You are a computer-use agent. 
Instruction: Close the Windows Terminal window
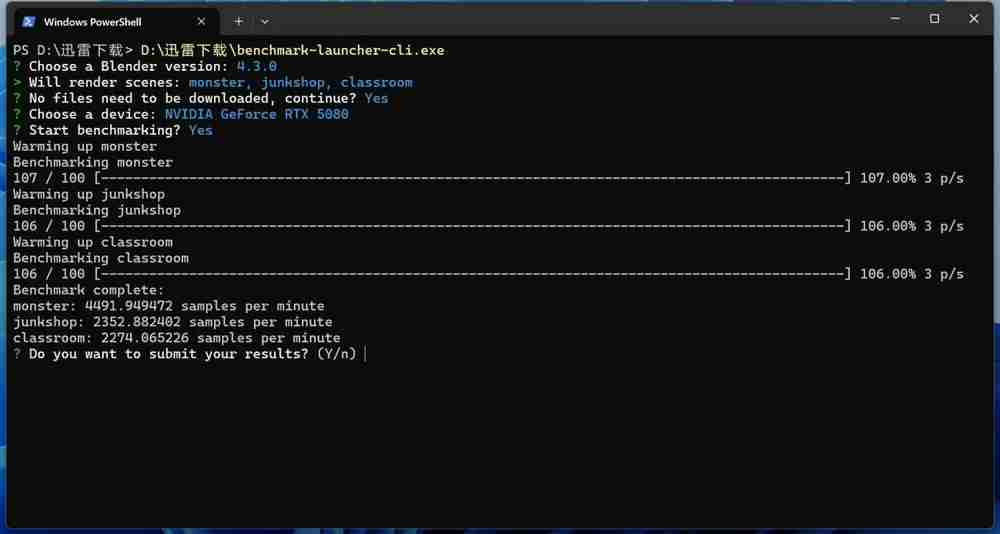click(974, 19)
